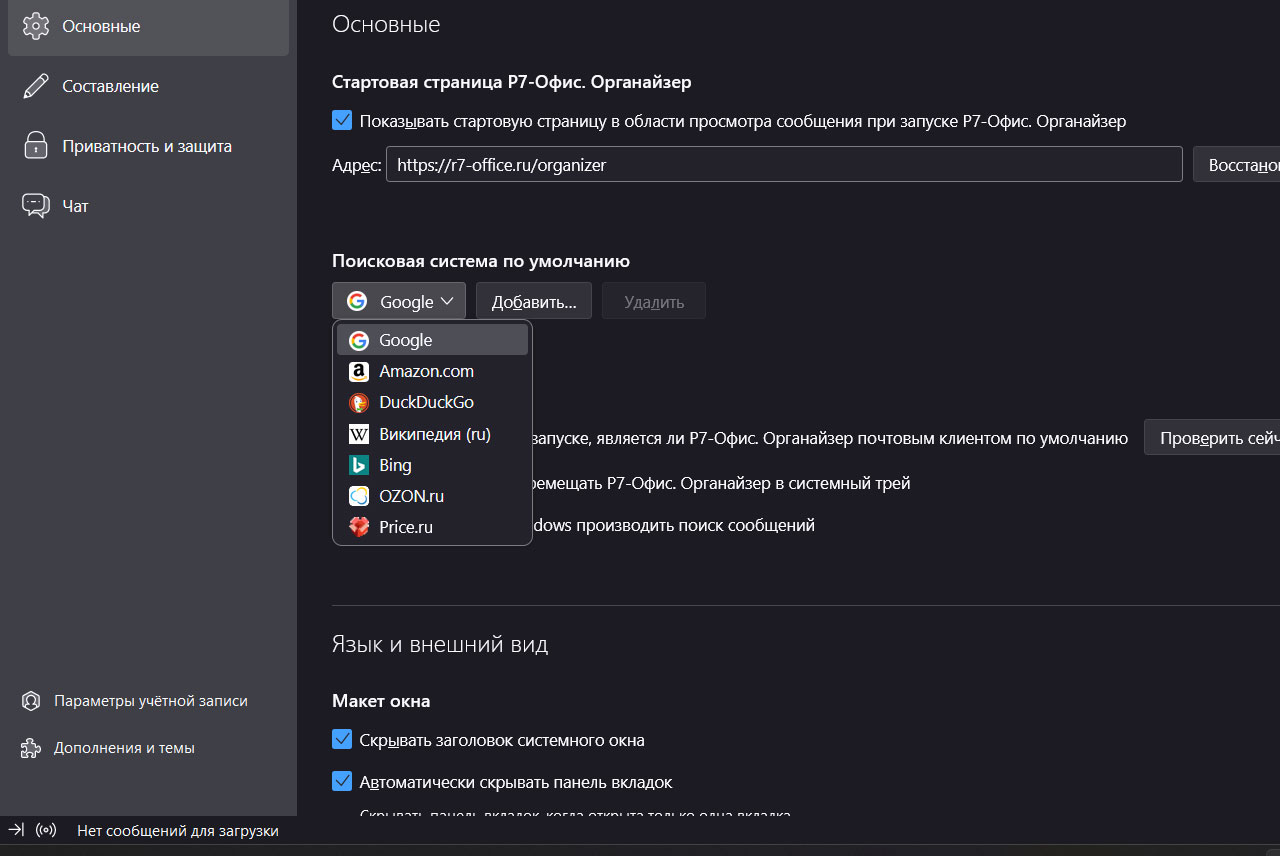Click the Price.ru red logo icon

coord(359,527)
